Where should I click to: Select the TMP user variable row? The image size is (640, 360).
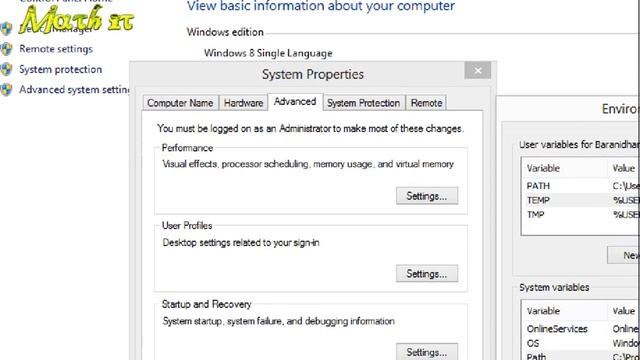pyautogui.click(x=580, y=214)
